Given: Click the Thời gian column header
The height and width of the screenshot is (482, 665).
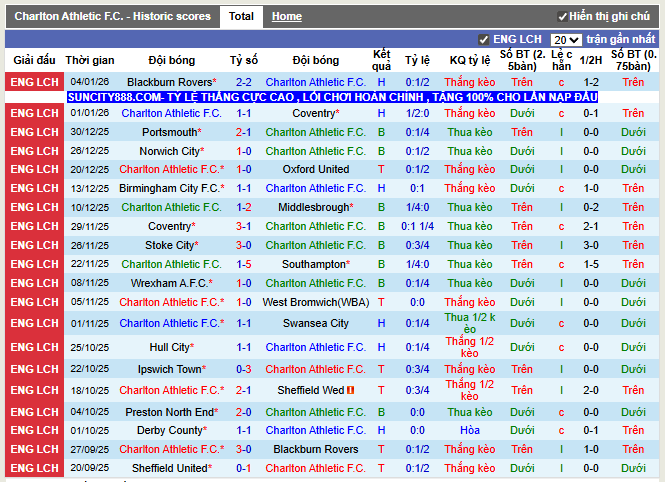Looking at the screenshot, I should [90, 60].
